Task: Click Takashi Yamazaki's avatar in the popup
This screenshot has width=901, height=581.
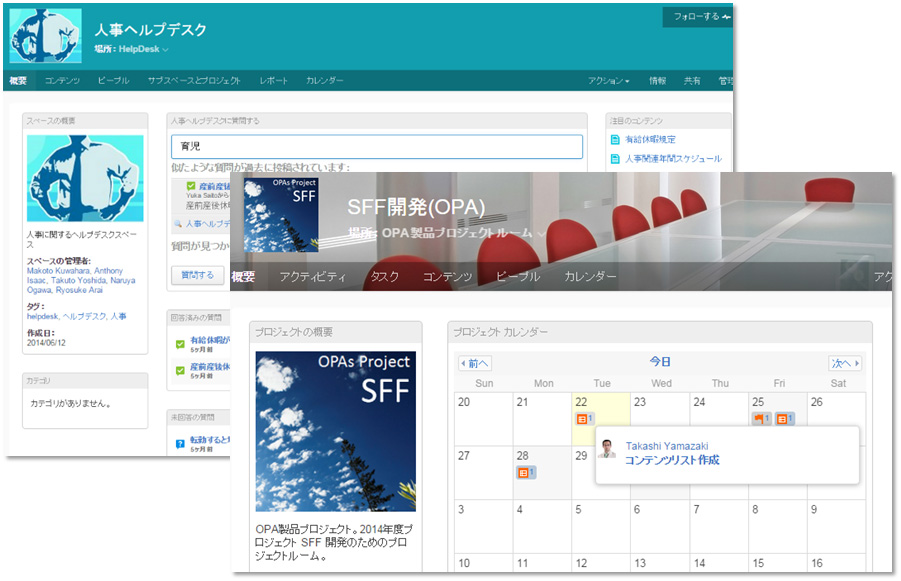Action: tap(608, 449)
